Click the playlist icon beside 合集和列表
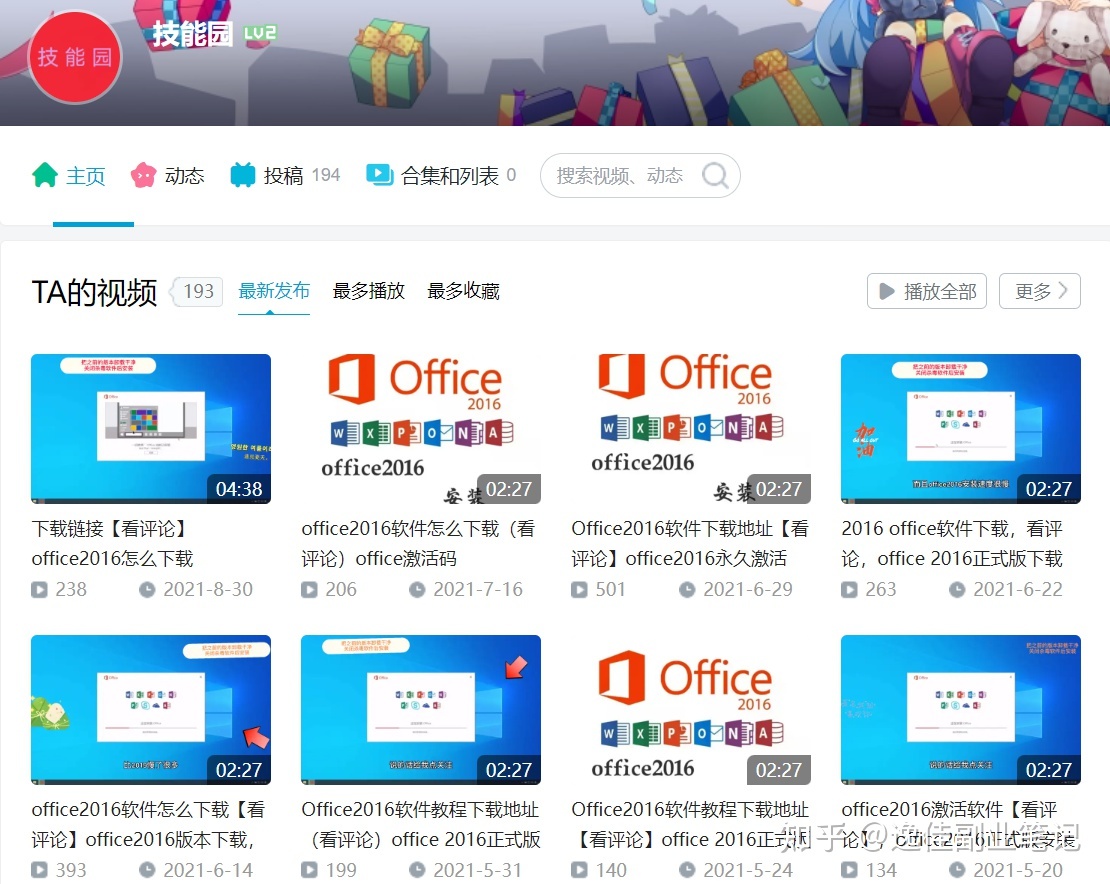This screenshot has height=884, width=1110. point(378,174)
